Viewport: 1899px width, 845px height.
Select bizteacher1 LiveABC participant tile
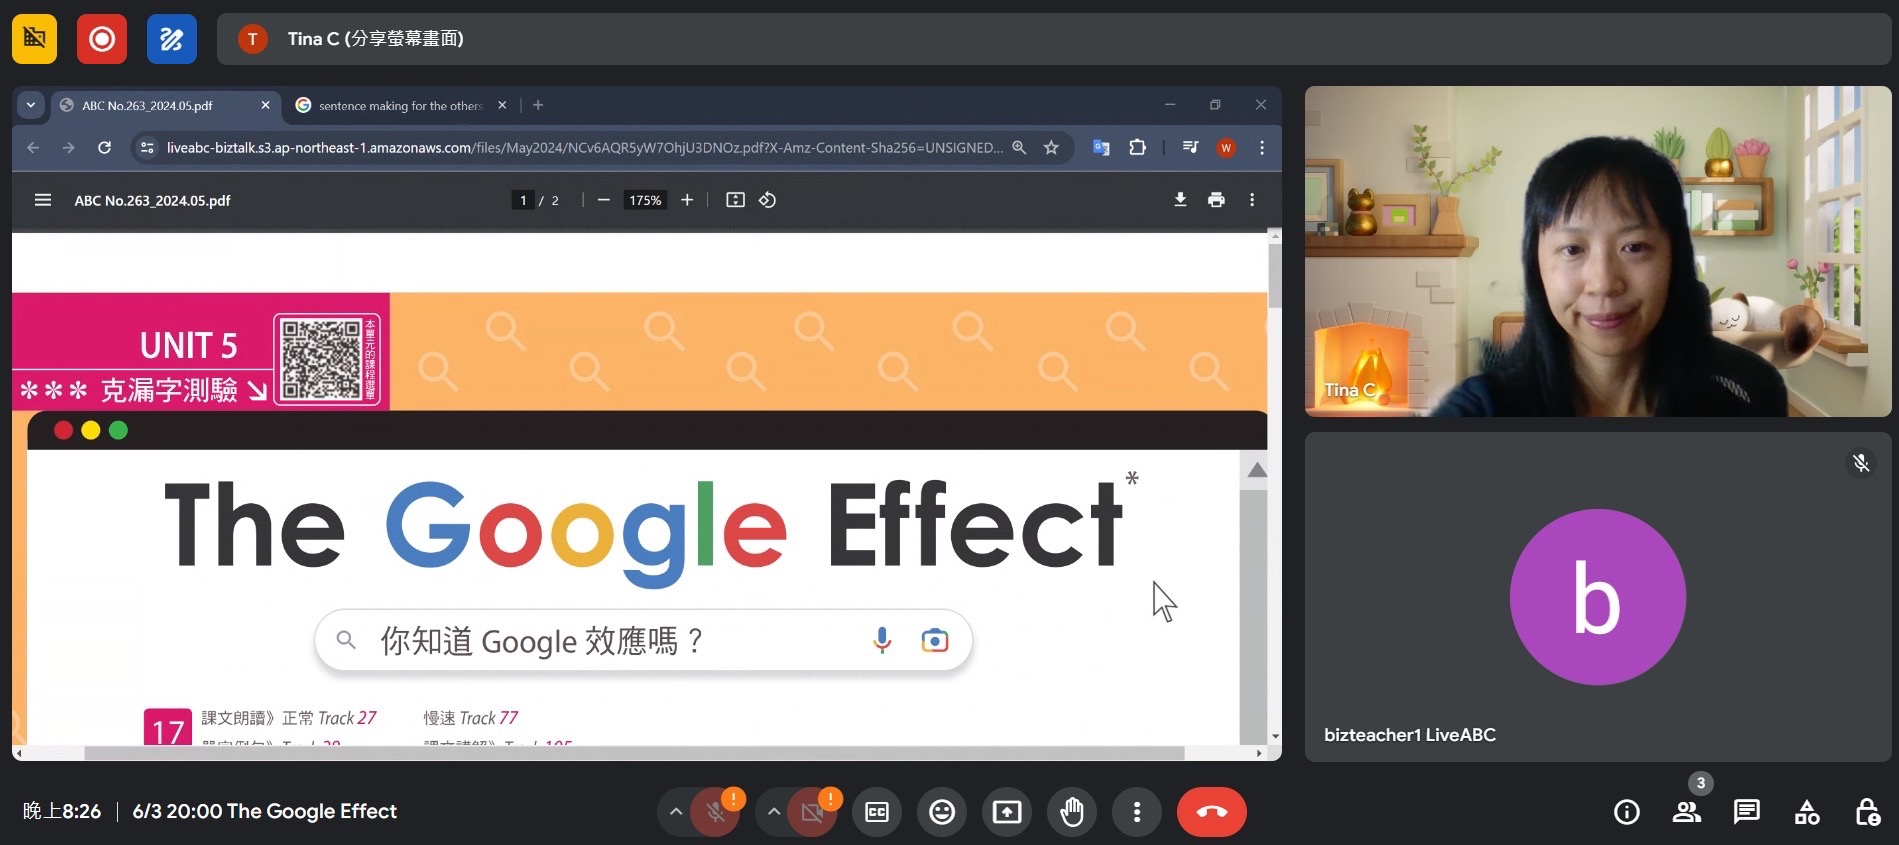1597,597
